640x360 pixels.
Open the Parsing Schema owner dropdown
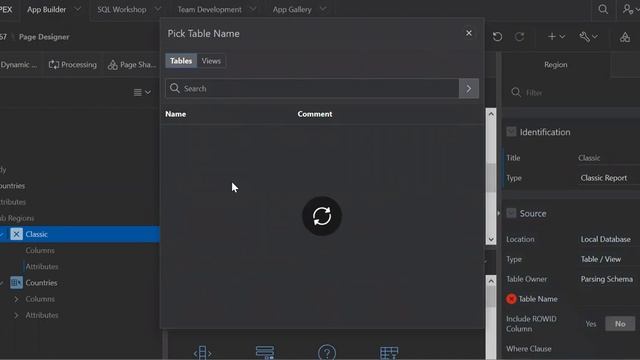pyautogui.click(x=608, y=279)
